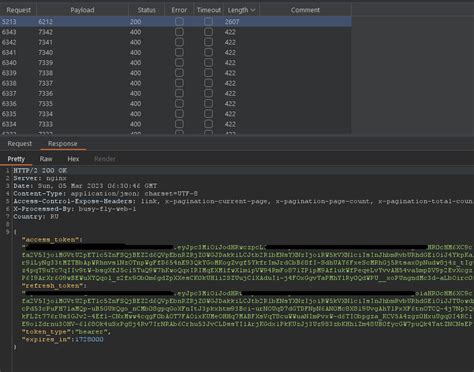This screenshot has width=474, height=372.
Task: Click the Comment column header
Action: pyautogui.click(x=305, y=10)
